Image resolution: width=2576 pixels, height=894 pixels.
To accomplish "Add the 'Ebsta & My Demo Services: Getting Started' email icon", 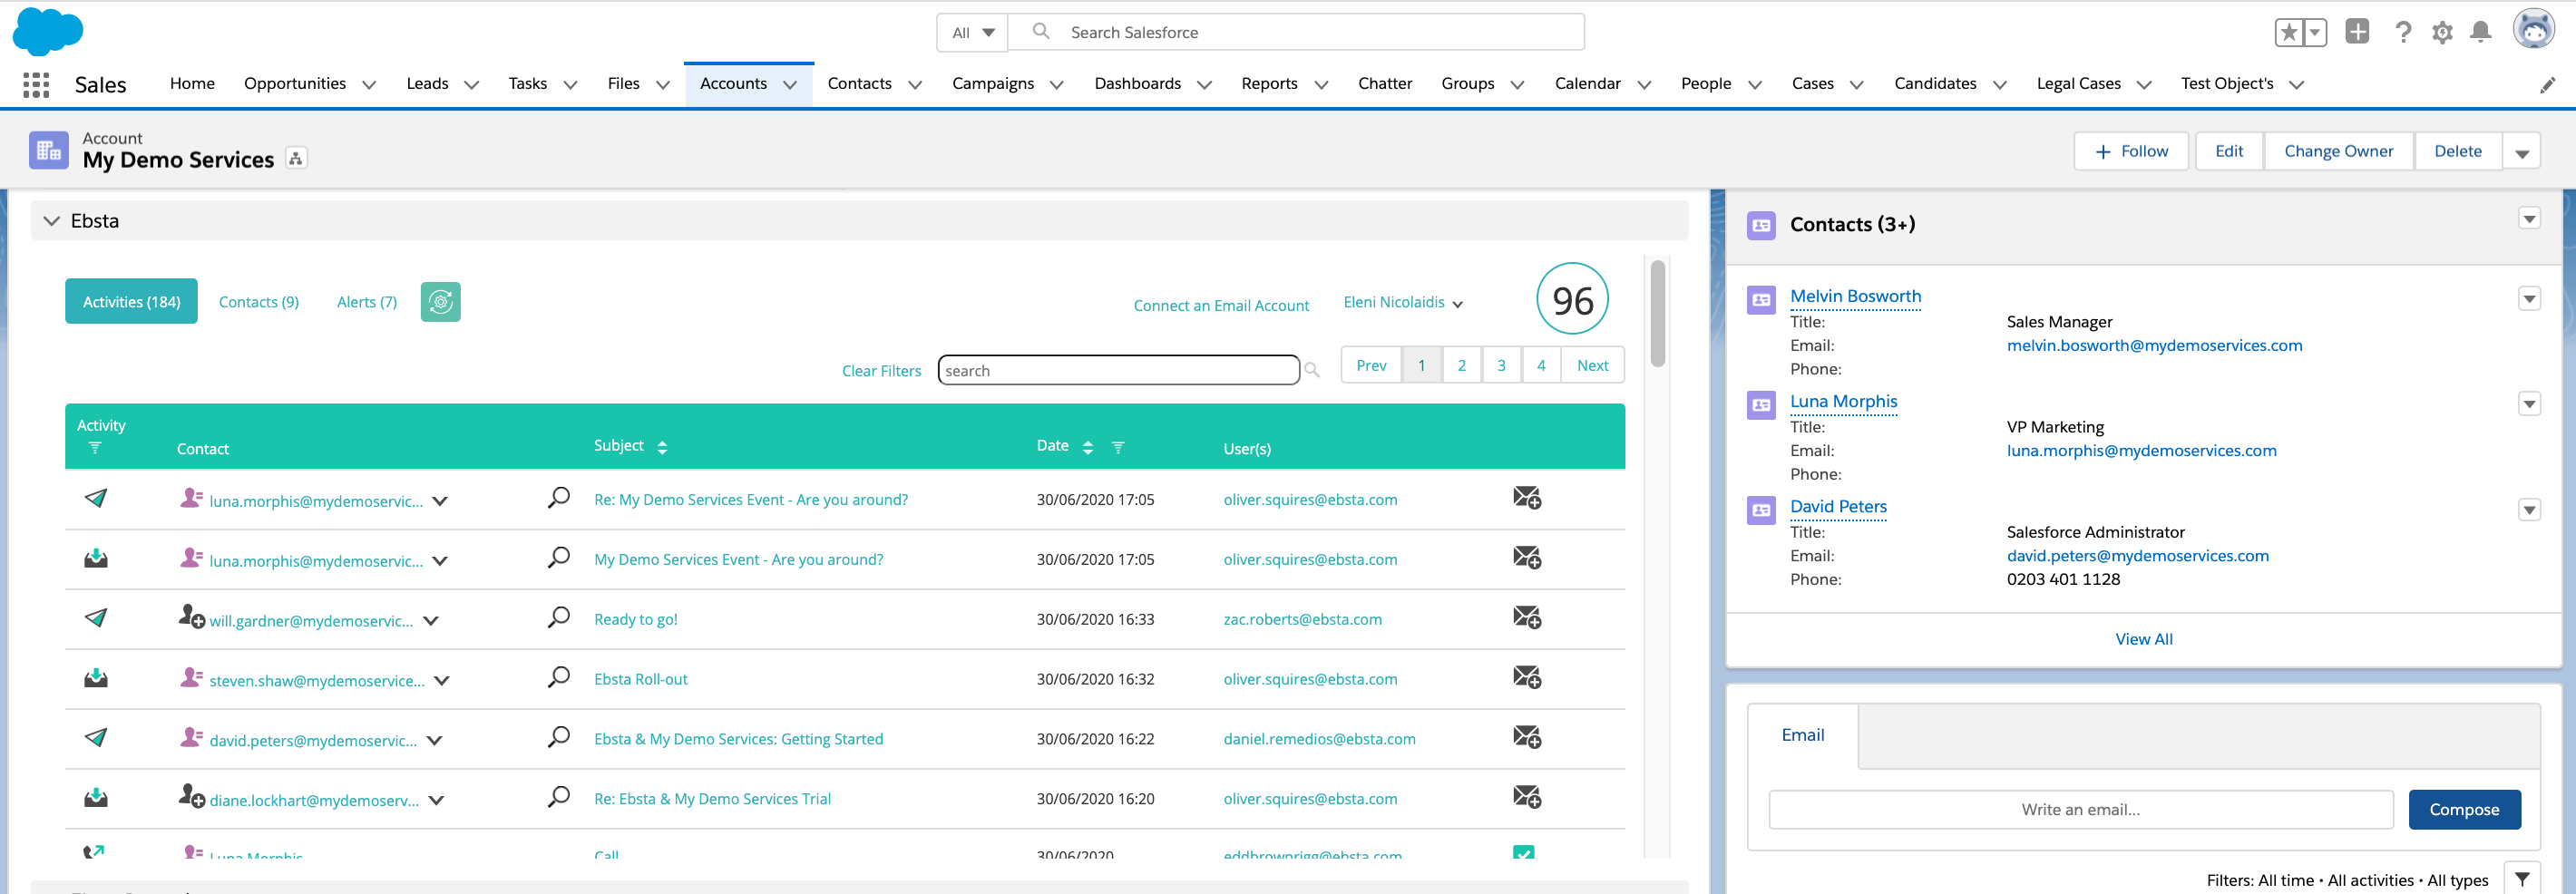I will pyautogui.click(x=1527, y=738).
